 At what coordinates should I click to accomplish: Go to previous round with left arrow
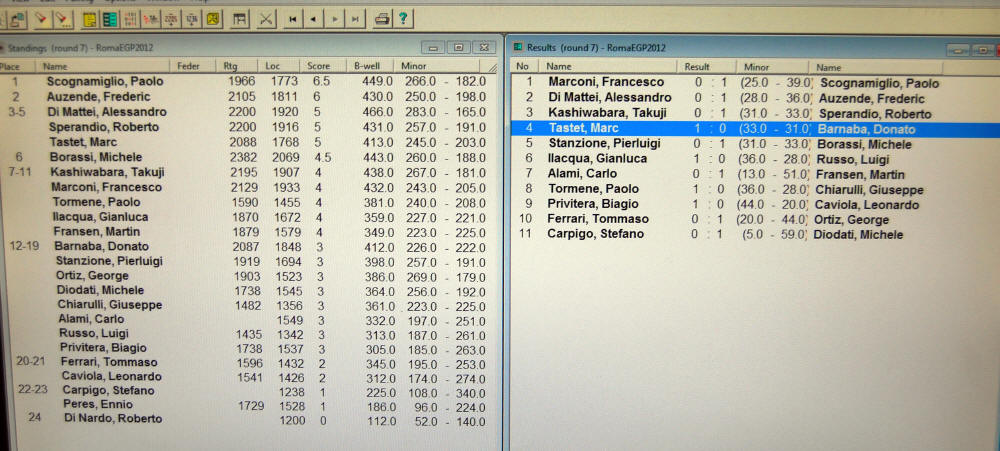pyautogui.click(x=313, y=19)
